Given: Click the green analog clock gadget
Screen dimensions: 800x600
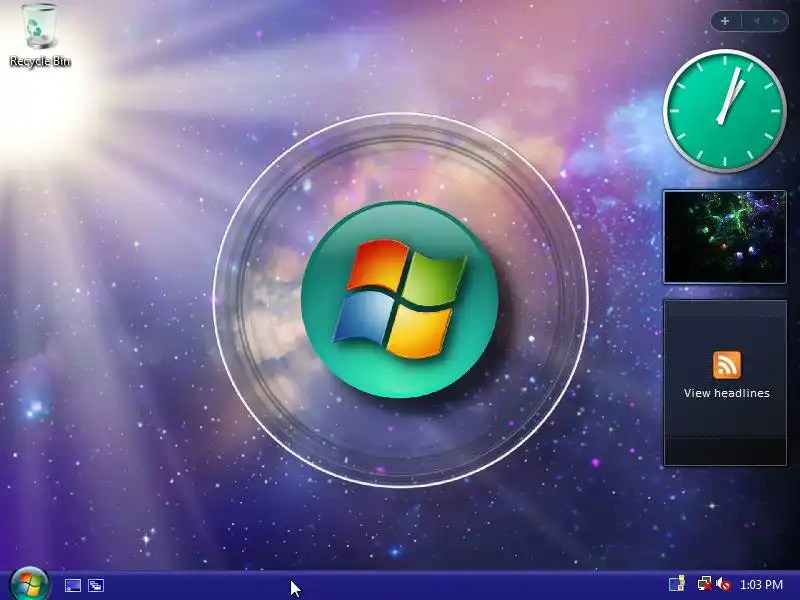Looking at the screenshot, I should (724, 110).
